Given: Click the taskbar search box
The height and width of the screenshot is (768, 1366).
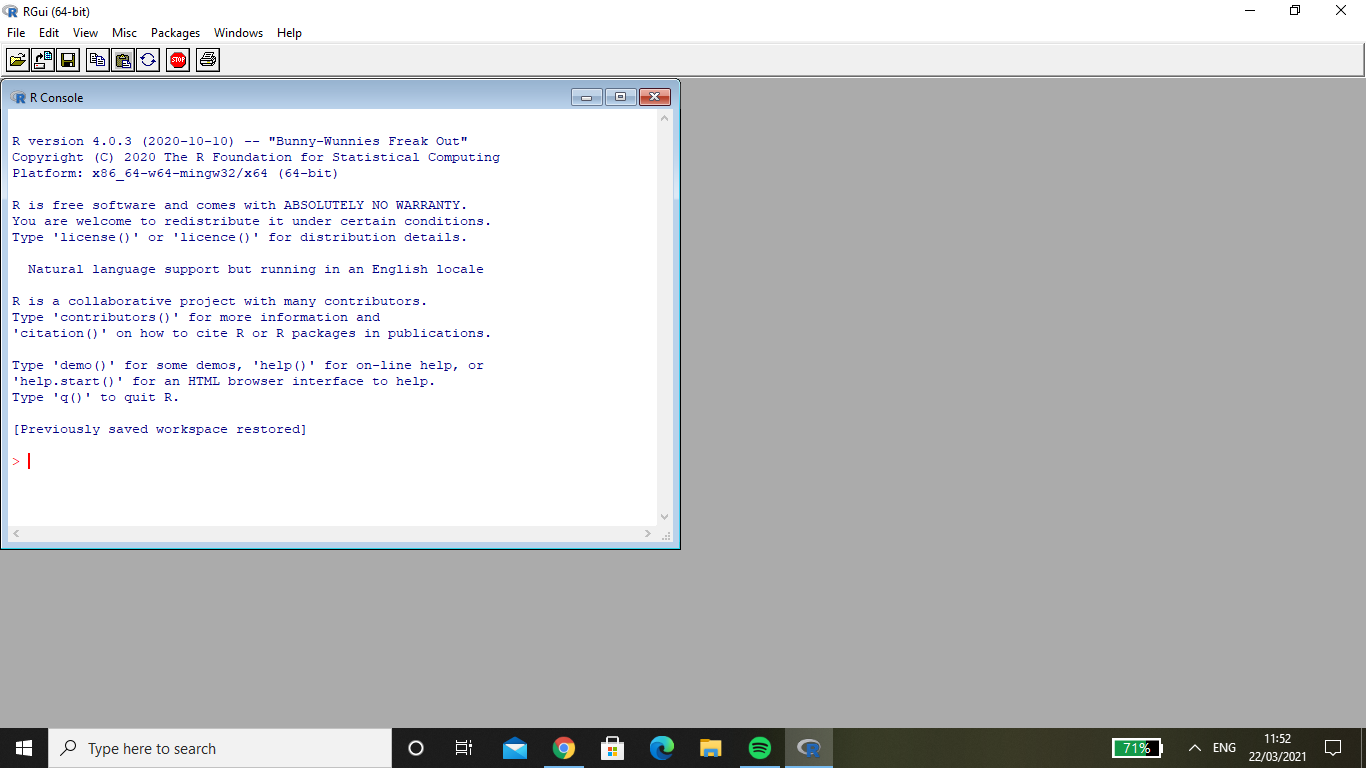Looking at the screenshot, I should click(220, 748).
